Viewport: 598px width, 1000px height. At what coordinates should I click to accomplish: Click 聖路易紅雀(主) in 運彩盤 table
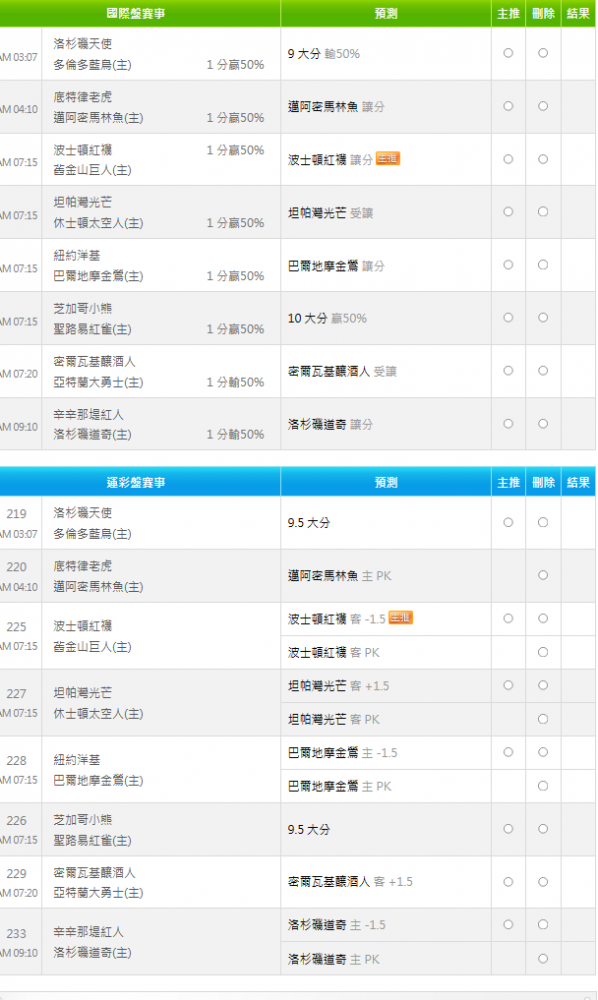(x=92, y=841)
